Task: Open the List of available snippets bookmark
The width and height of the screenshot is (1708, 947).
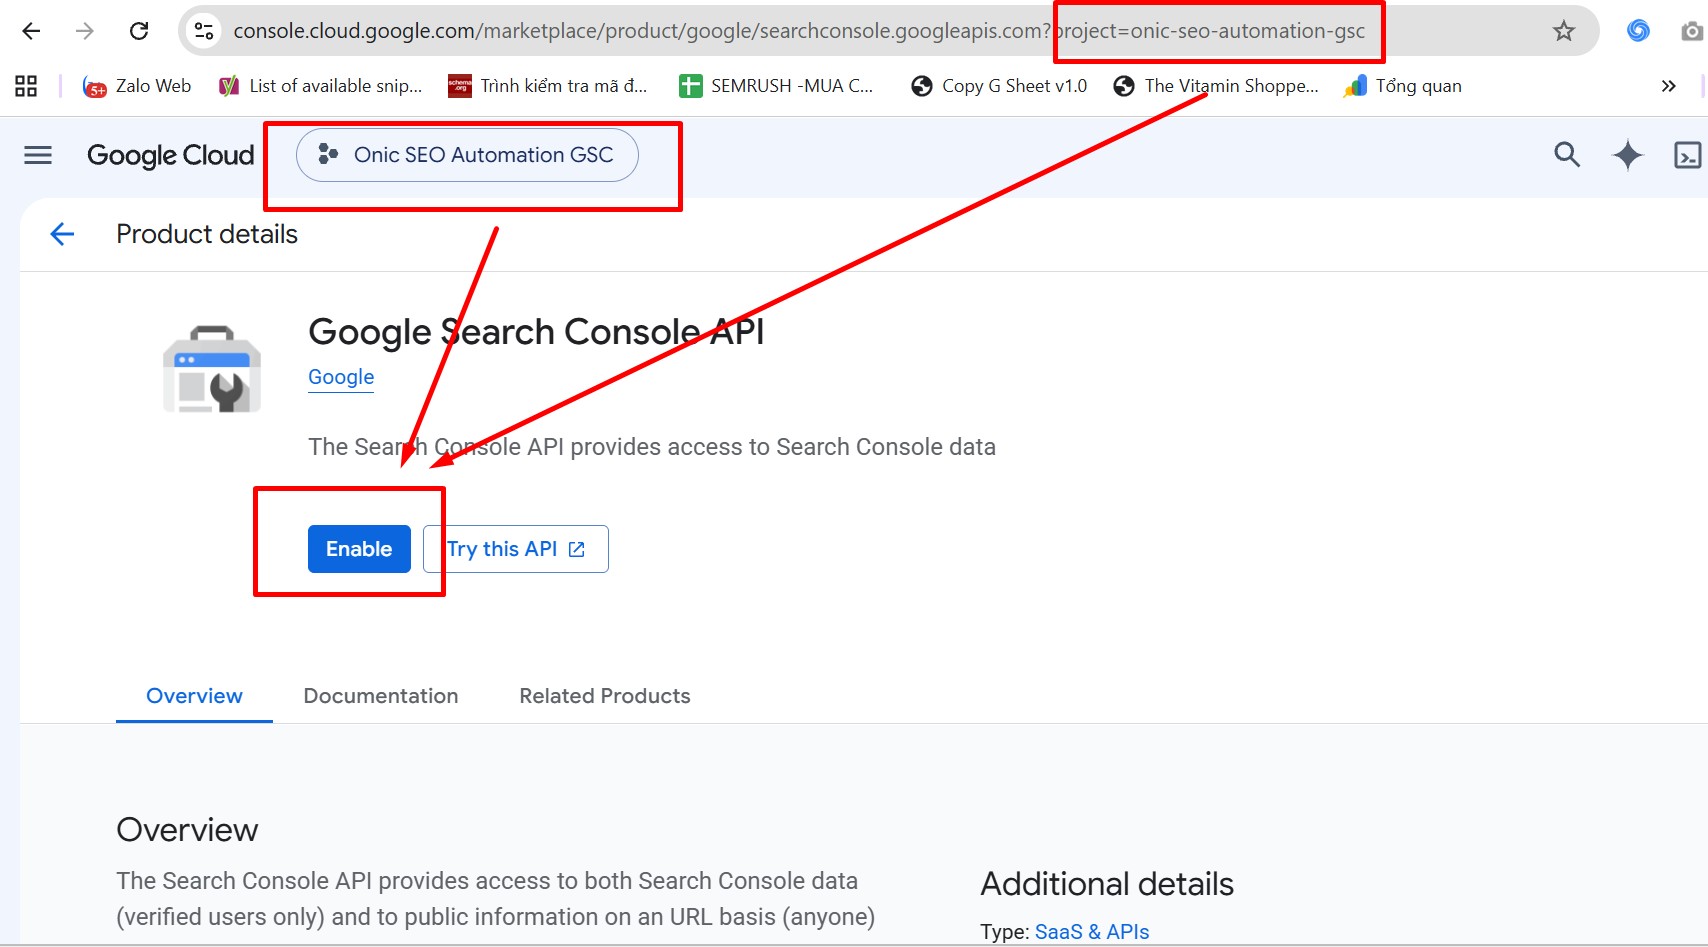Action: coord(320,86)
